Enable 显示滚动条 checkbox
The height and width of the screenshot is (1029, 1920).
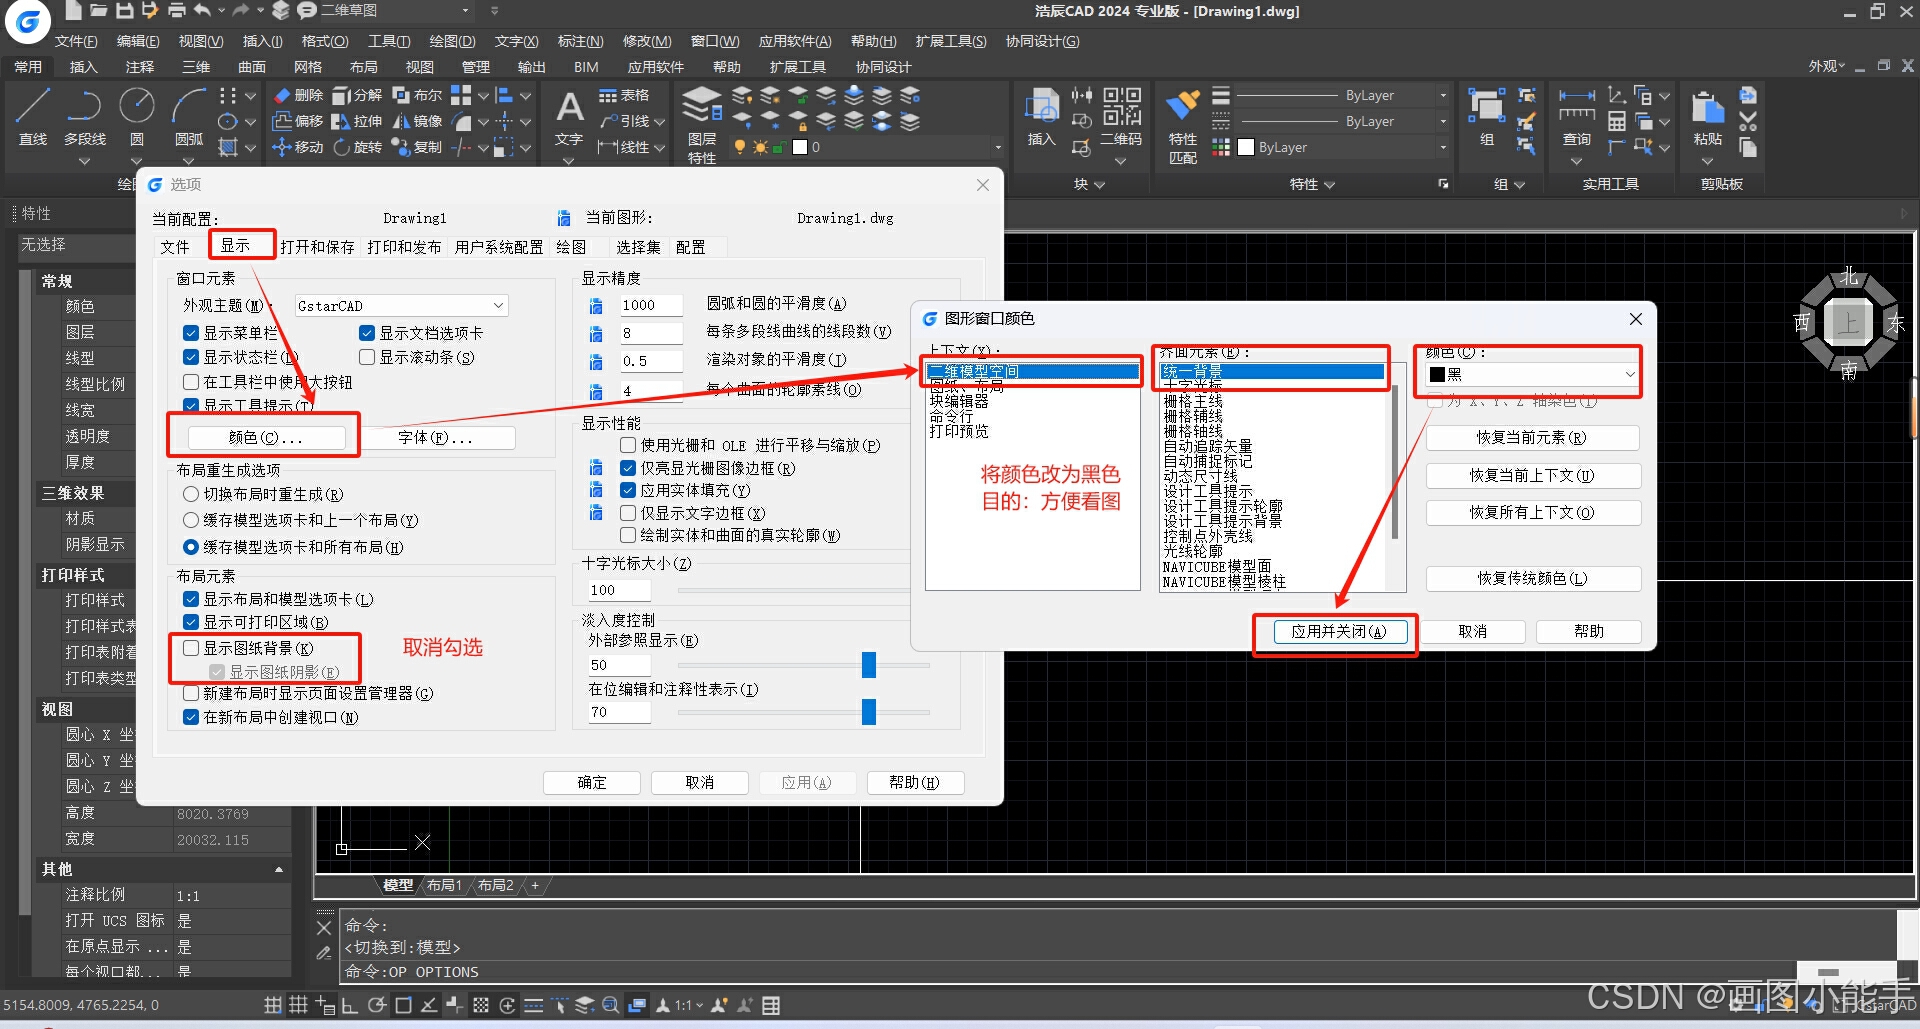pos(367,357)
